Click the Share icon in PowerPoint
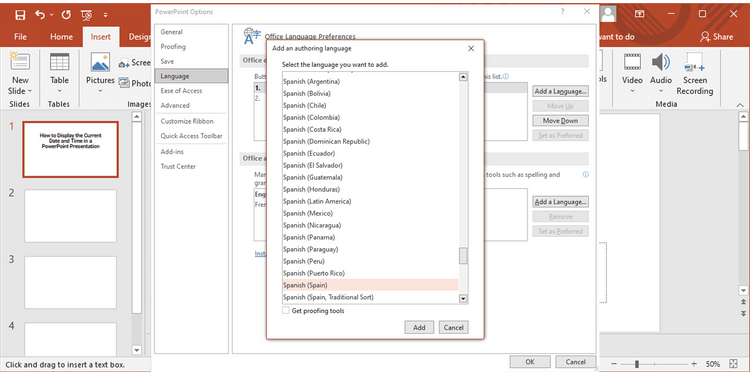Viewport: 750px width, 375px height. click(716, 36)
